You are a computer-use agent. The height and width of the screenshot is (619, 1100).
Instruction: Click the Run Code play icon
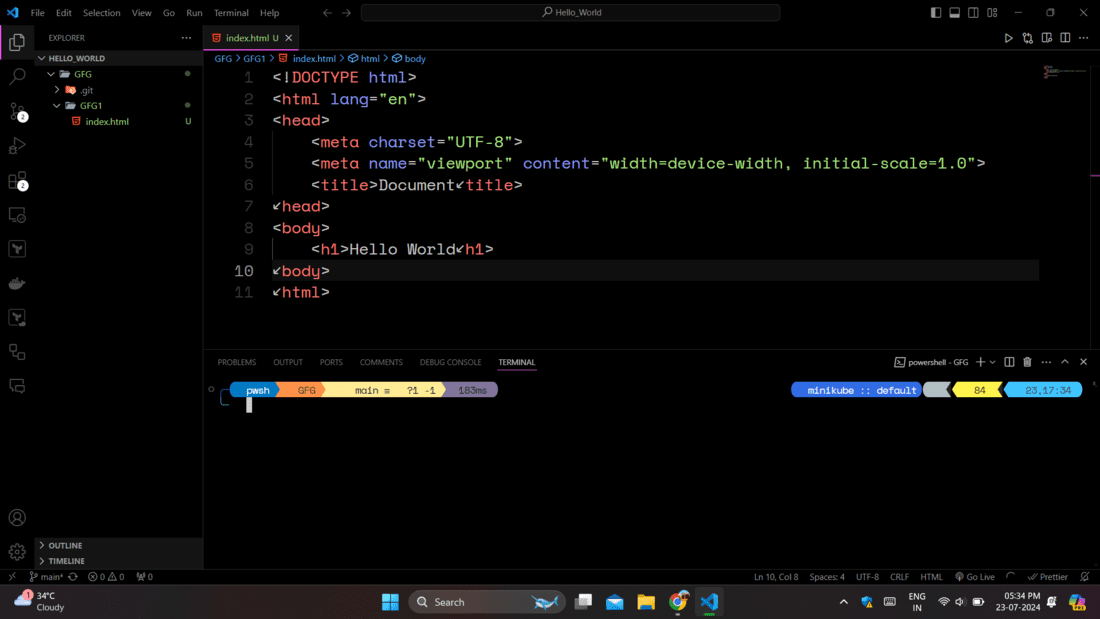point(1008,38)
